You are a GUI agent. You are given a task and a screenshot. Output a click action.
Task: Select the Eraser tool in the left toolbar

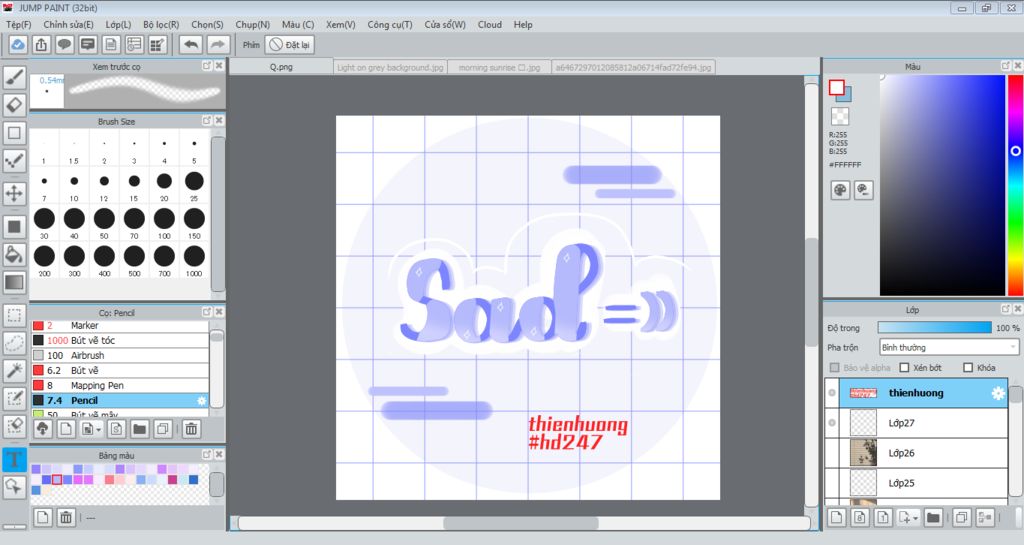coord(14,105)
